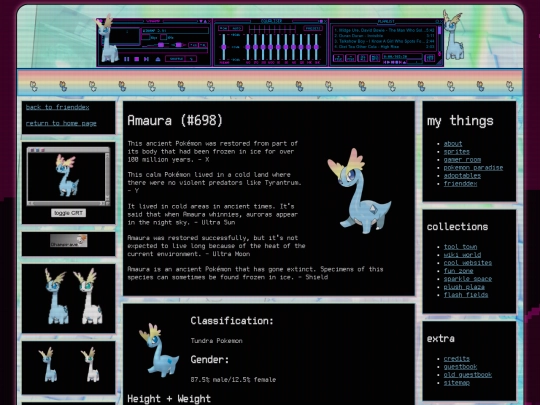Open the playlist REM menu button
540x405 pixels.
tap(351, 58)
